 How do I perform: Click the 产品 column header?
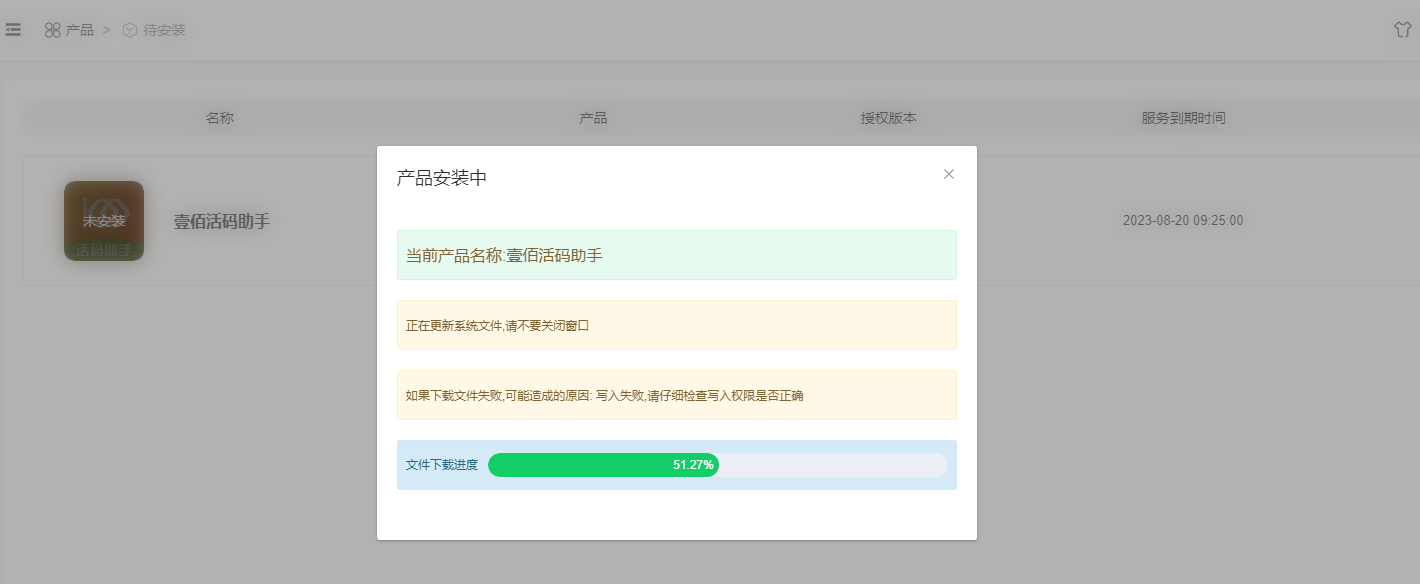(593, 118)
